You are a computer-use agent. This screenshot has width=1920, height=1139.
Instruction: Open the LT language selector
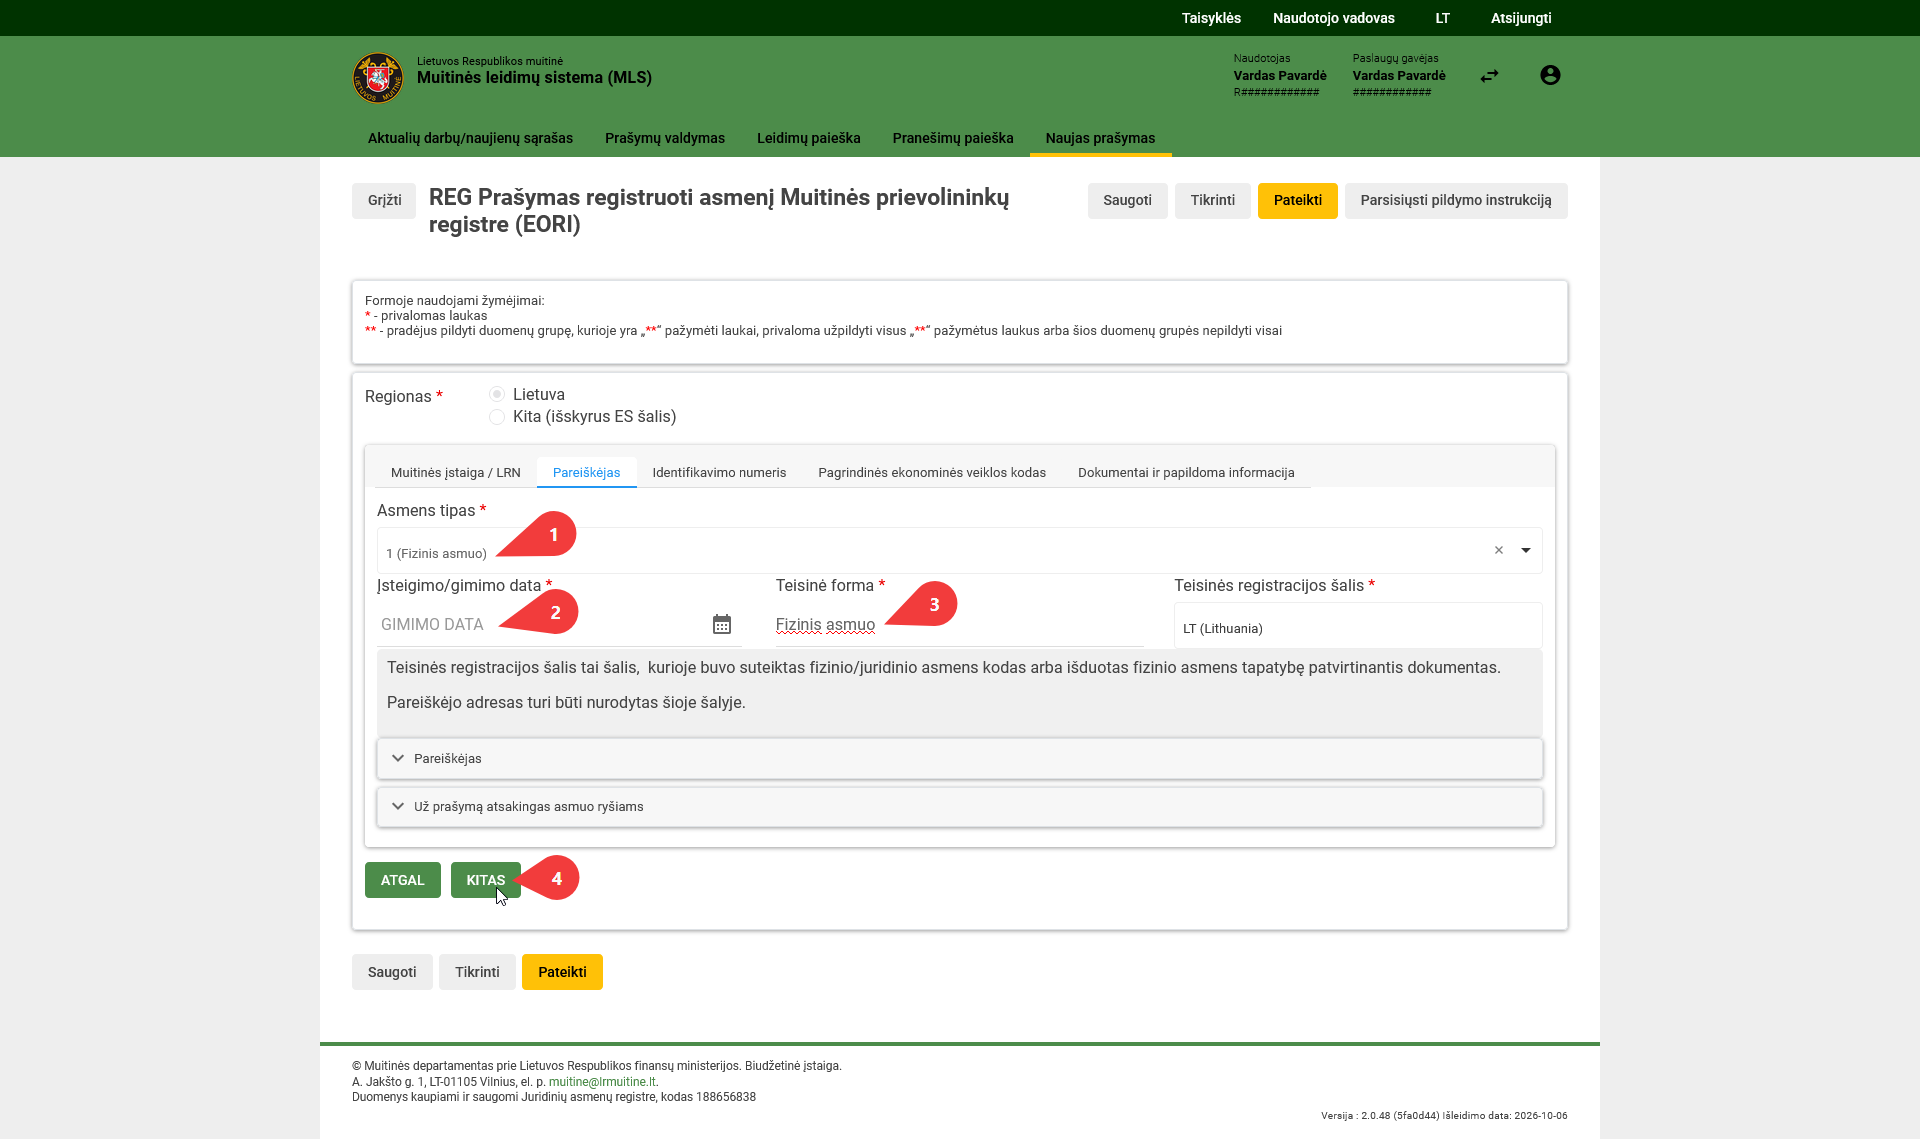[1442, 18]
